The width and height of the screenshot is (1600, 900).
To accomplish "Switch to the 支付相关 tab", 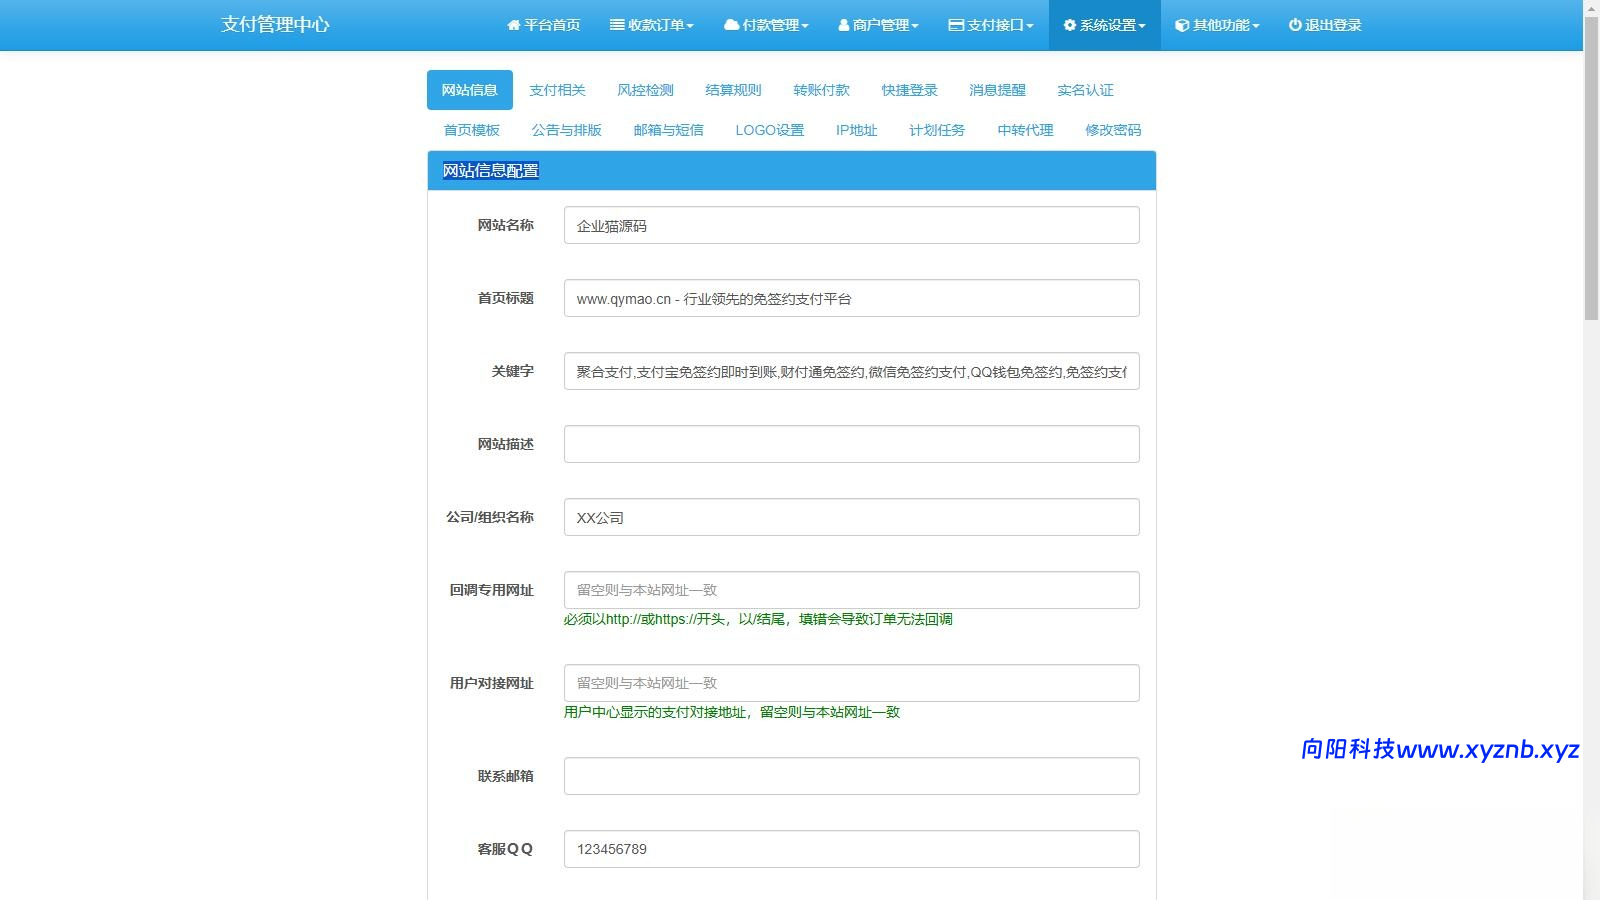I will (557, 90).
